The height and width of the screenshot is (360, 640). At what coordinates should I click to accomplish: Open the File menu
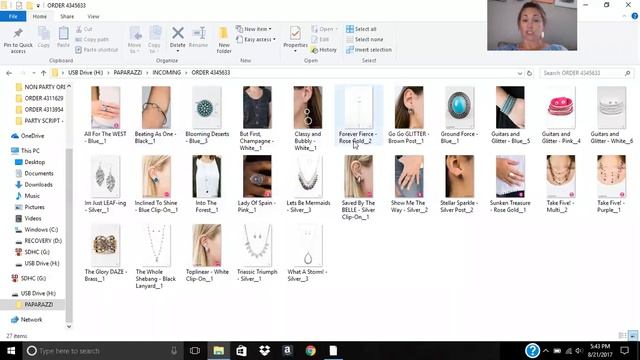point(13,16)
